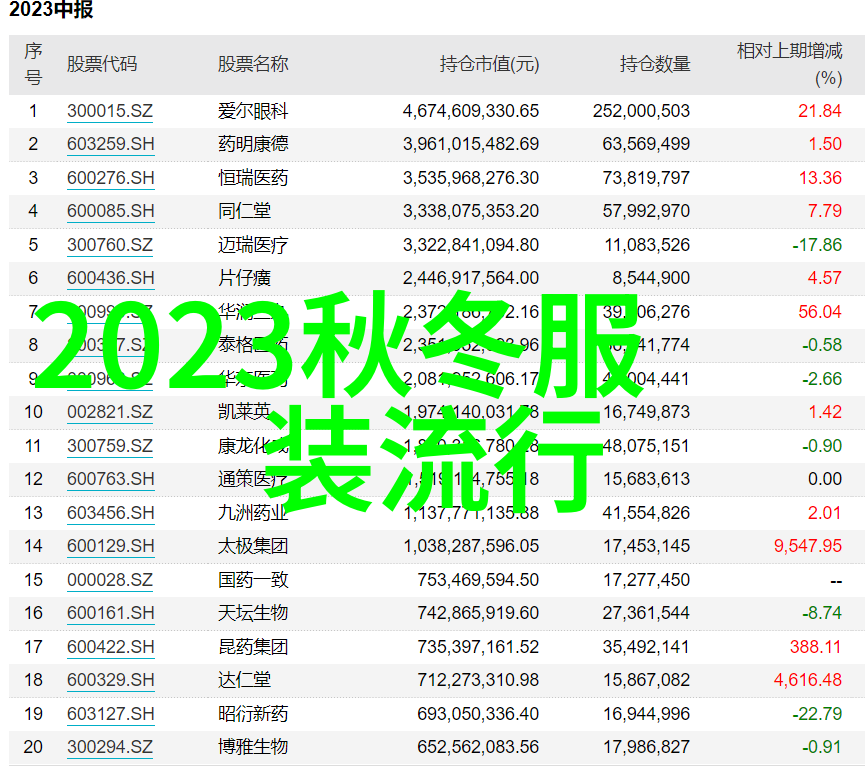Click the 股票名称 column header

[x=253, y=65]
